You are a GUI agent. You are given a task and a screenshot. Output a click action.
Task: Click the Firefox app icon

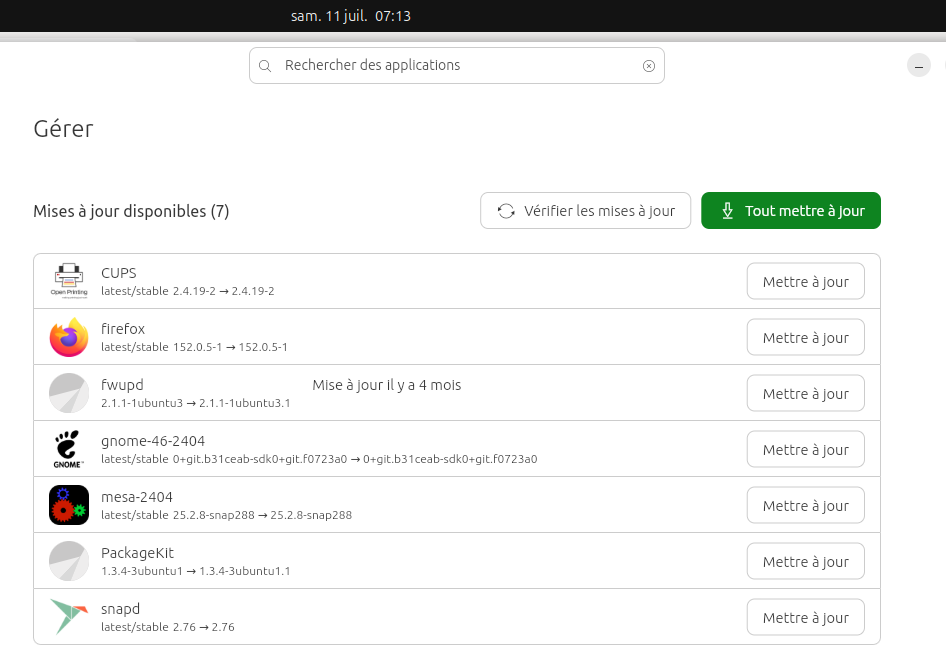[69, 337]
